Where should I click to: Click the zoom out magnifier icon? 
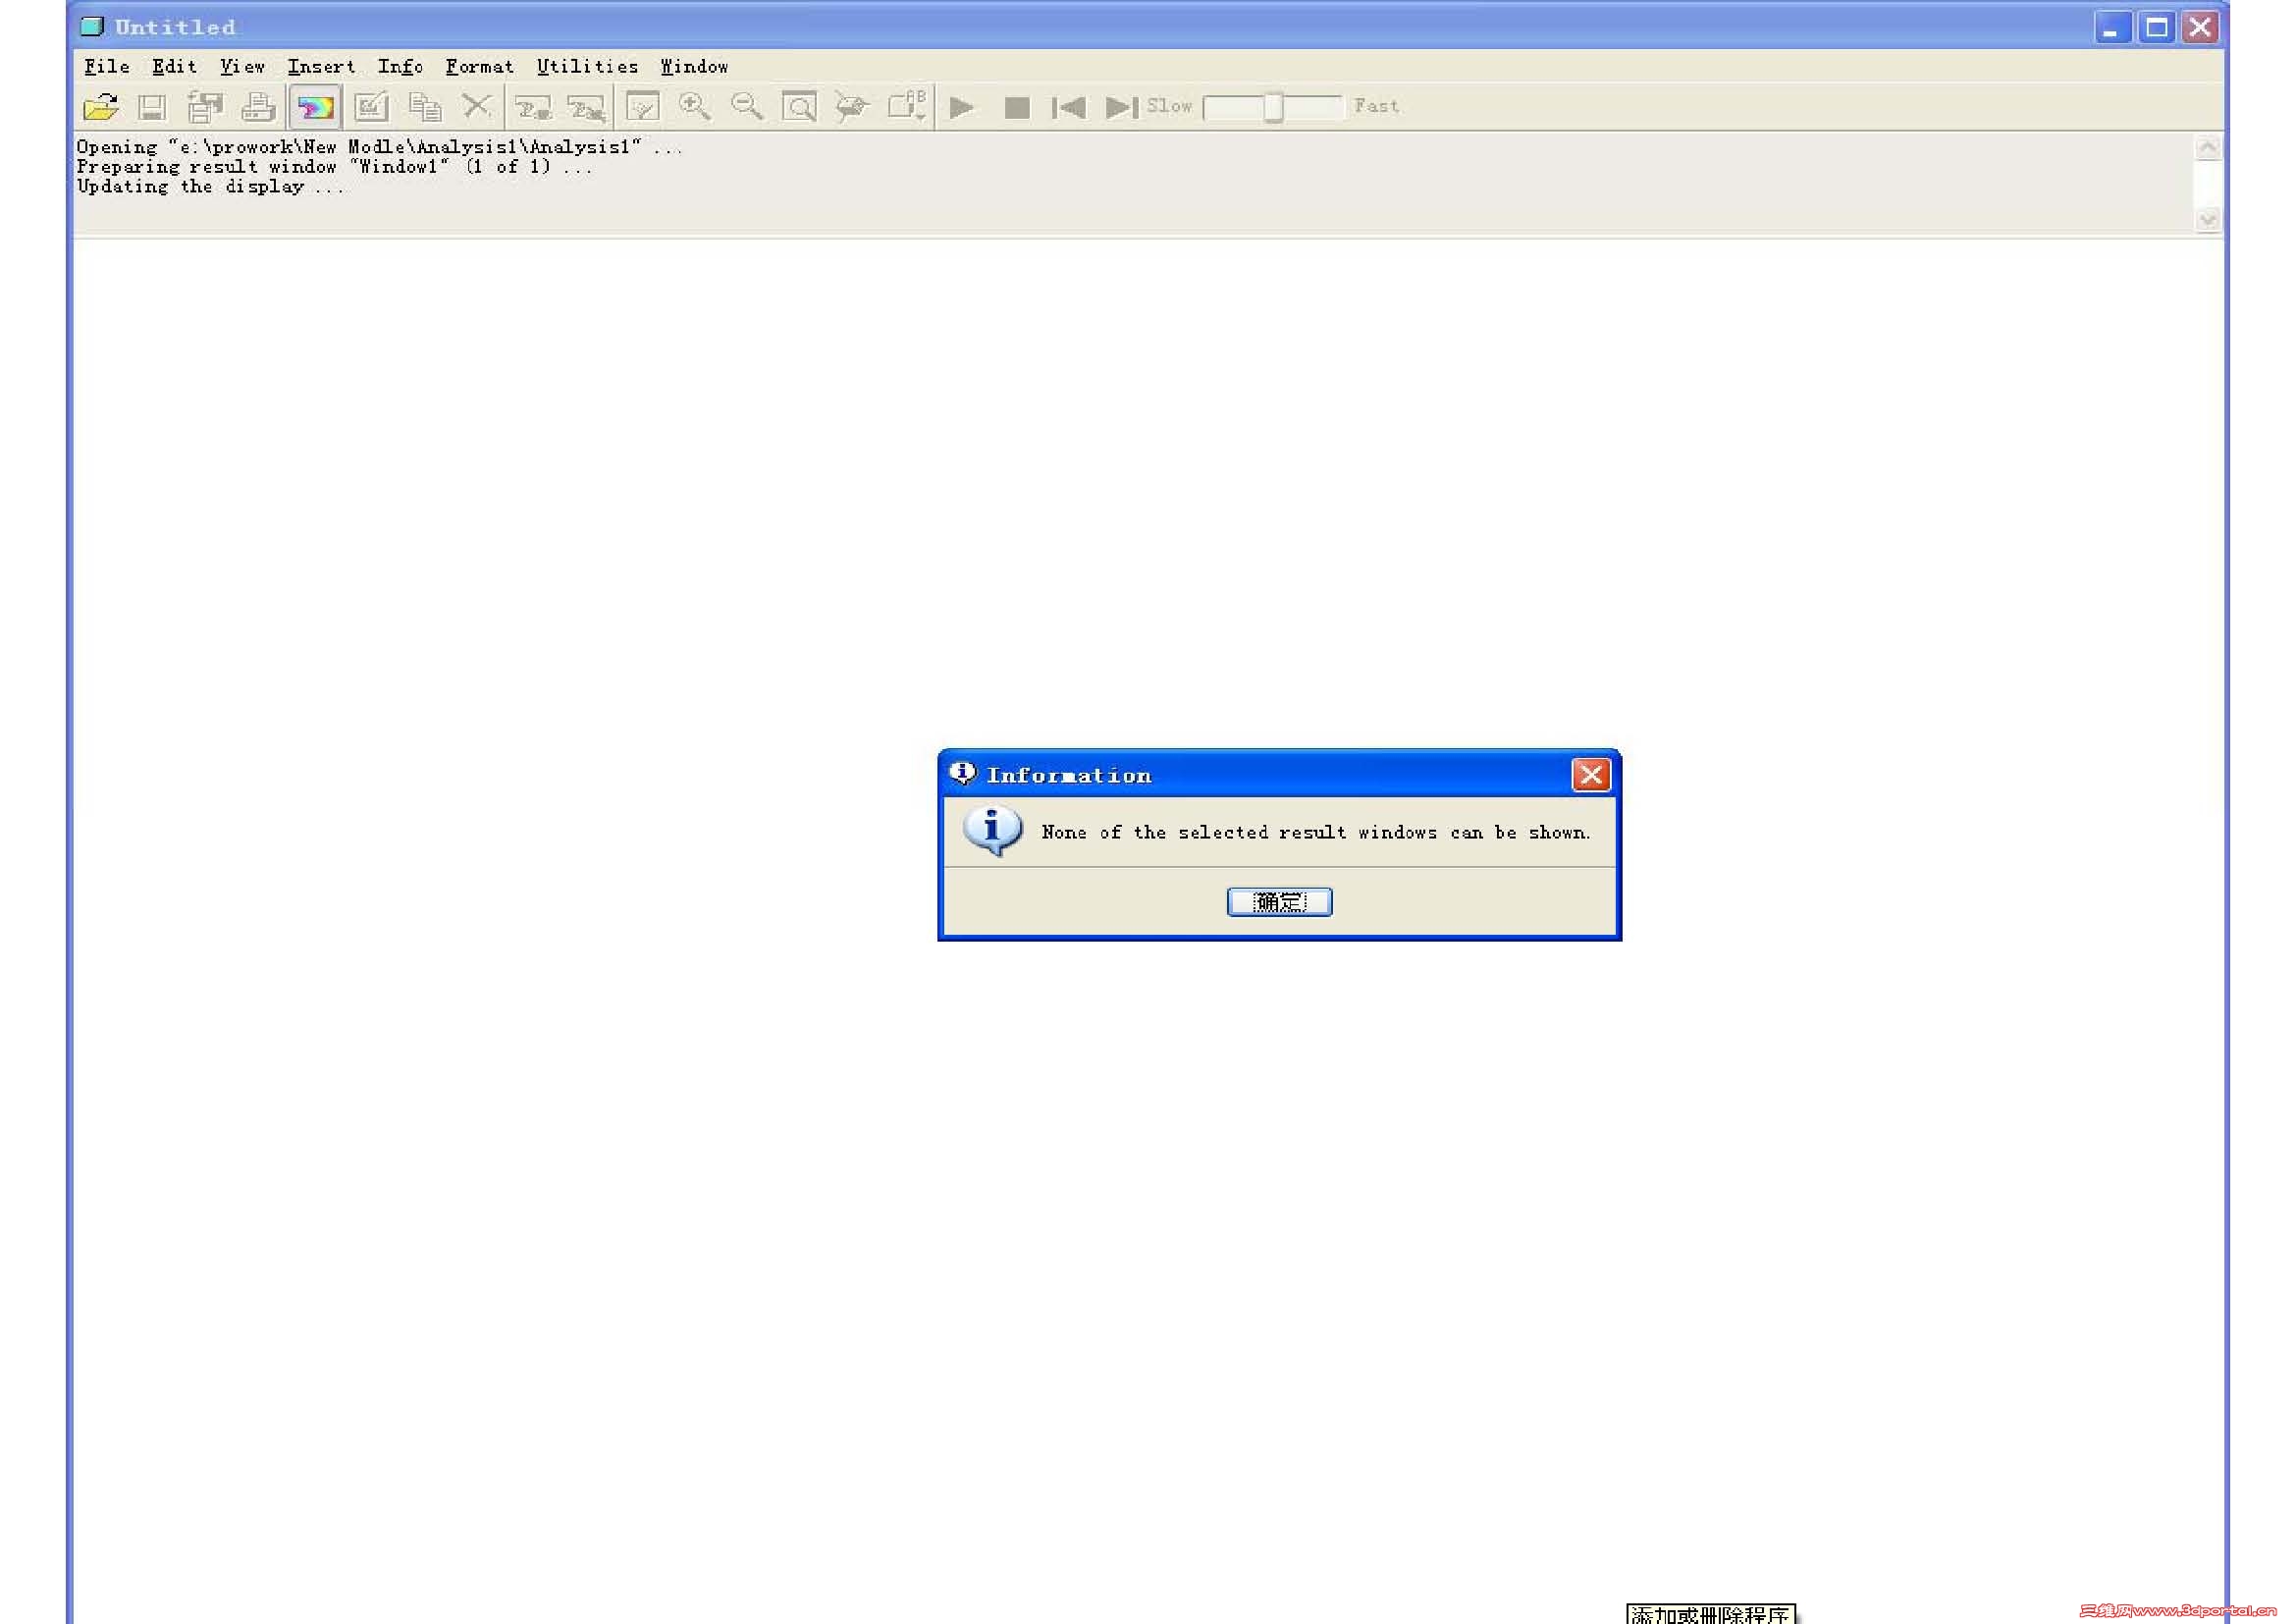click(x=746, y=106)
